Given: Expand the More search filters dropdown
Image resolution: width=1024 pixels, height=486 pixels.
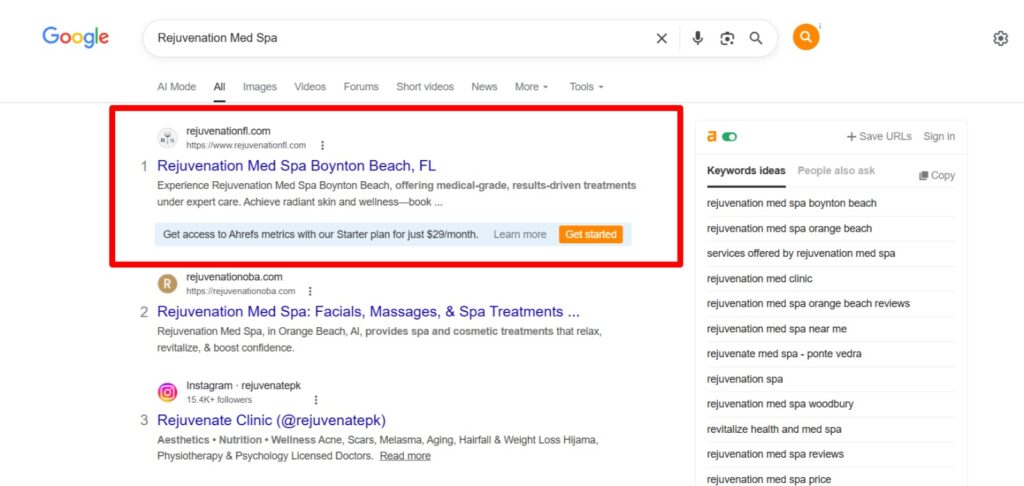Looking at the screenshot, I should [x=531, y=87].
